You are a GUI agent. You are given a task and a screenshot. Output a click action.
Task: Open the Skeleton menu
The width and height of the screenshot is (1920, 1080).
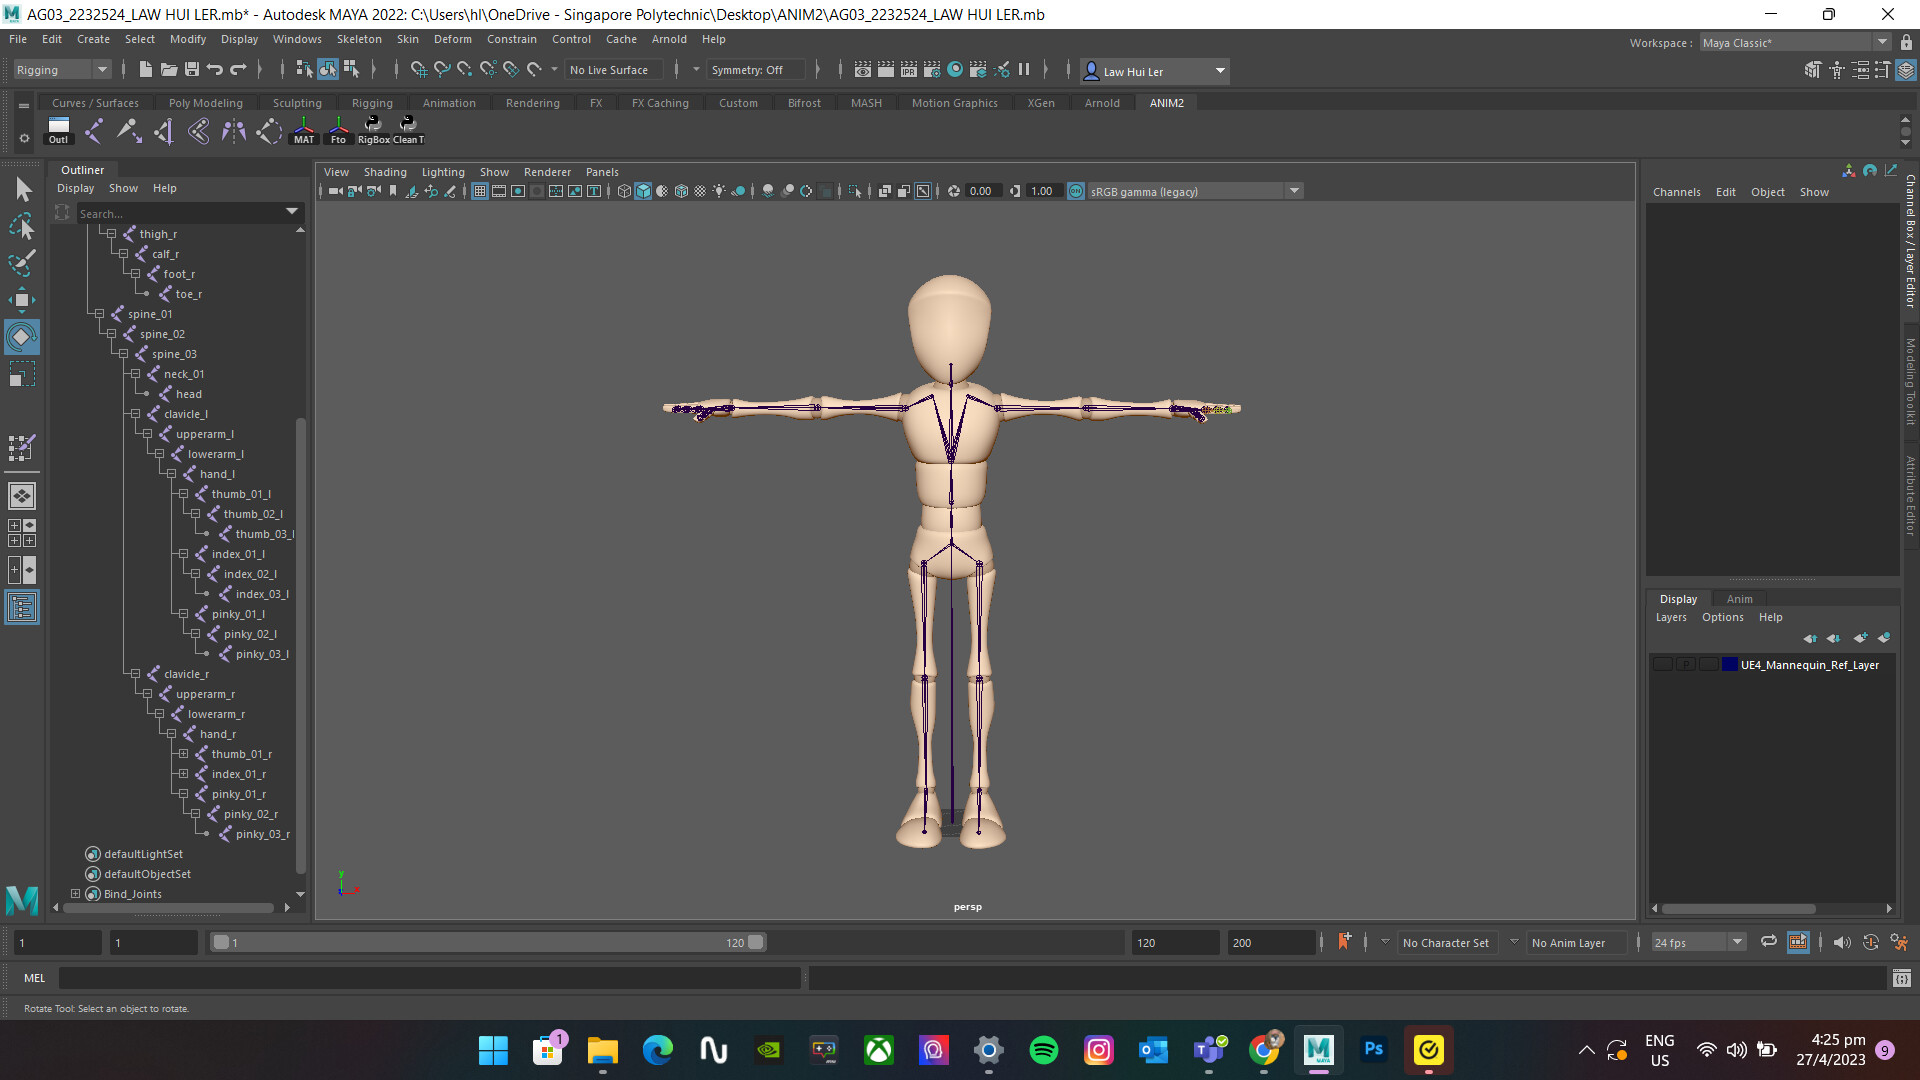coord(358,39)
